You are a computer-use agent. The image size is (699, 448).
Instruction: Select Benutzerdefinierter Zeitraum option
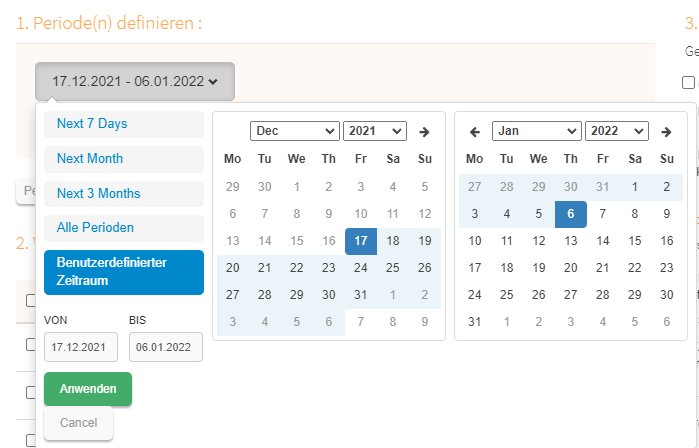coord(124,272)
